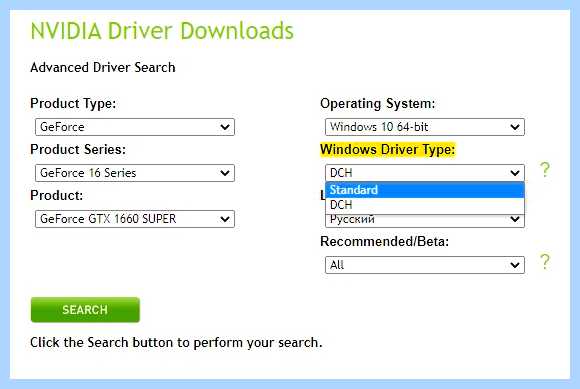580x389 pixels.
Task: Collapse the Windows Driver Type dropdown showing DCH
Action: [x=425, y=173]
